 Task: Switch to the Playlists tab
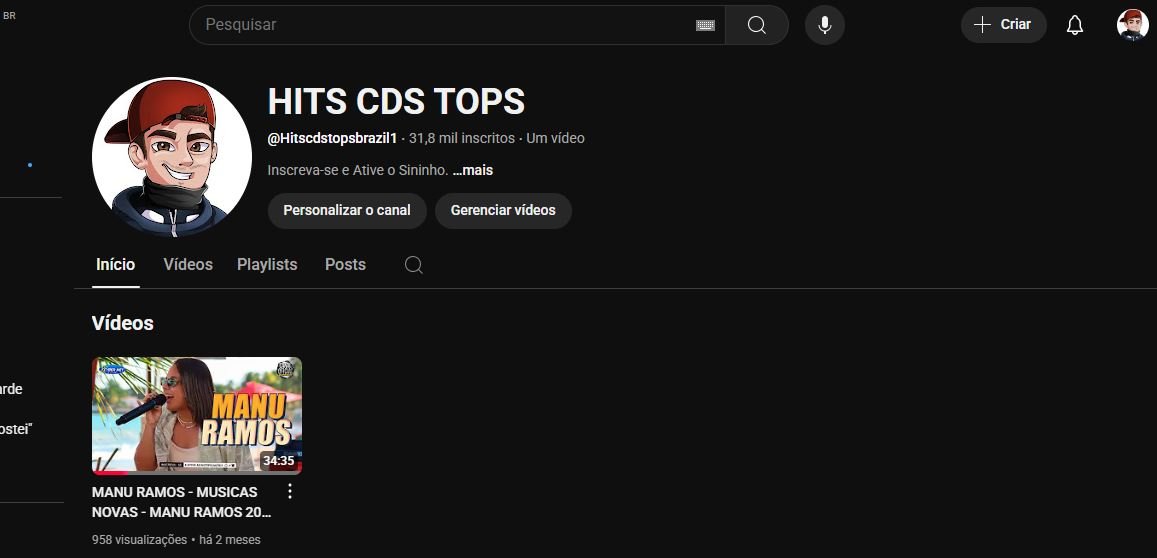[267, 265]
